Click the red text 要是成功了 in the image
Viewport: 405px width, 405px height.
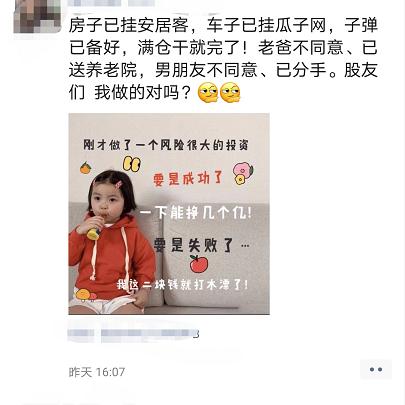pyautogui.click(x=188, y=179)
